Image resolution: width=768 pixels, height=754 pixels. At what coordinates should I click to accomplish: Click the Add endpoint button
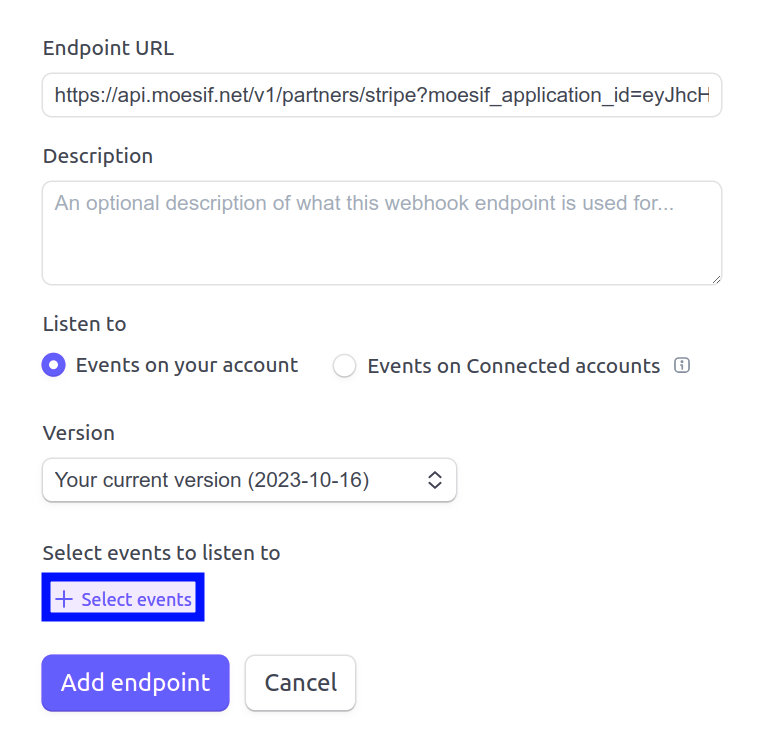135,683
